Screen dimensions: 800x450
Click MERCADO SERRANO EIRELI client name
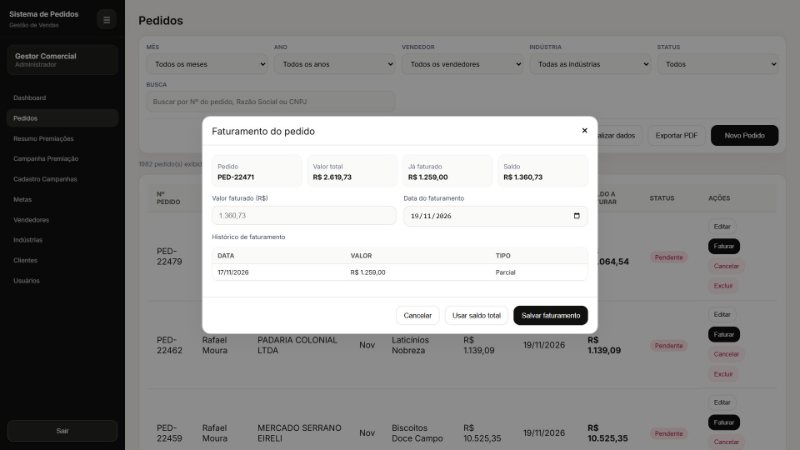299,433
